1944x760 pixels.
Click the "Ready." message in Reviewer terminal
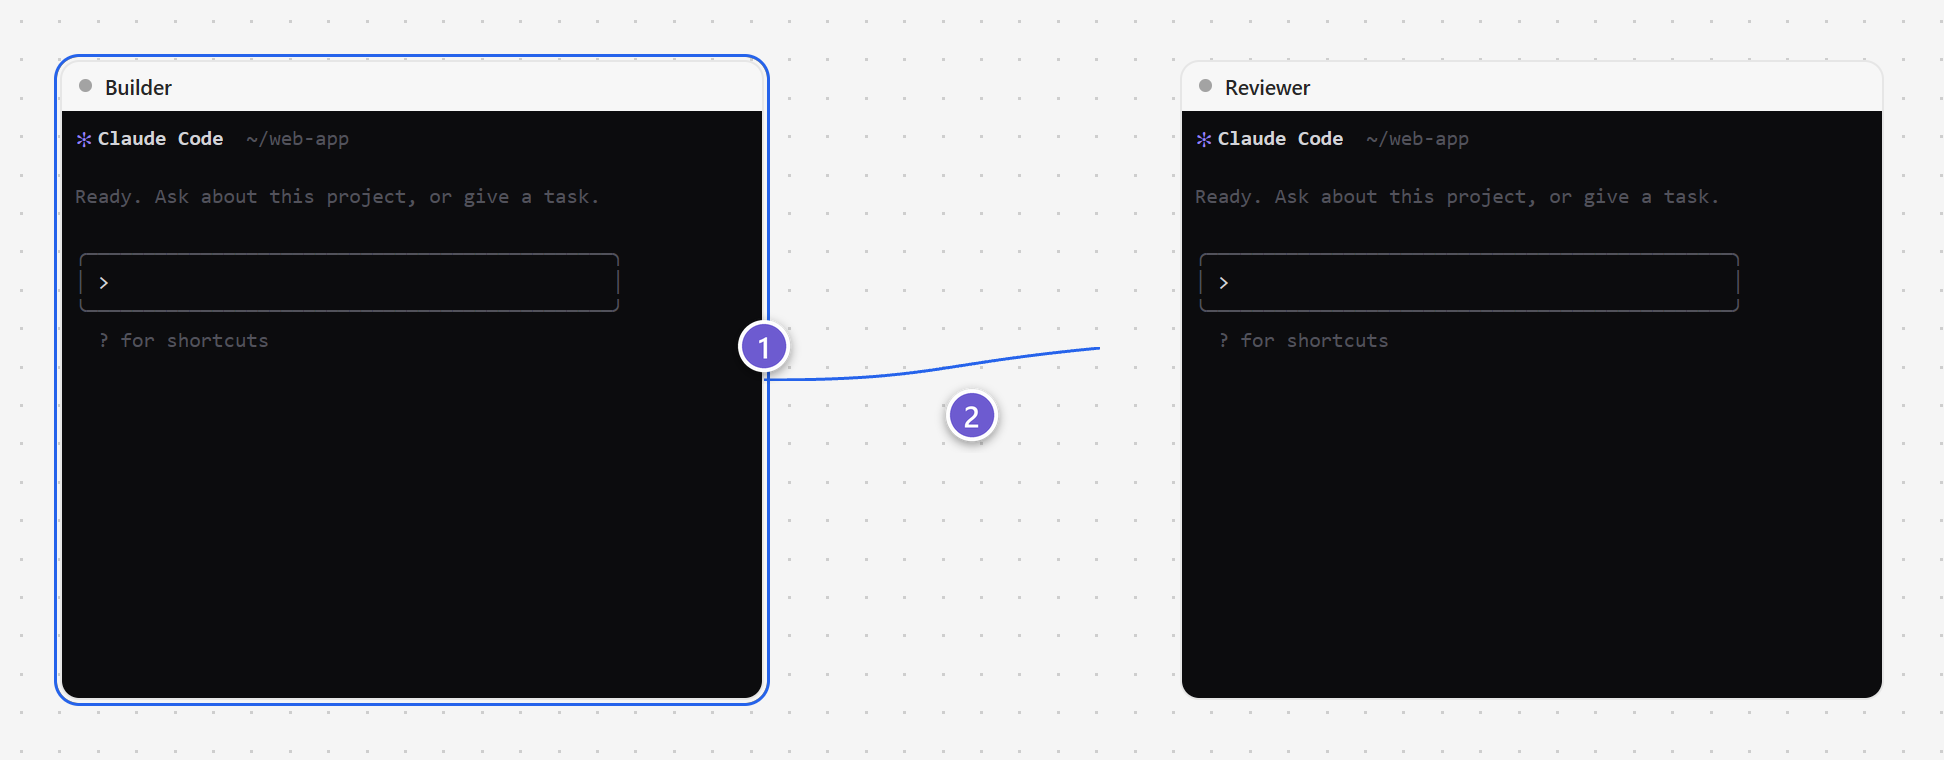[x=1457, y=197]
